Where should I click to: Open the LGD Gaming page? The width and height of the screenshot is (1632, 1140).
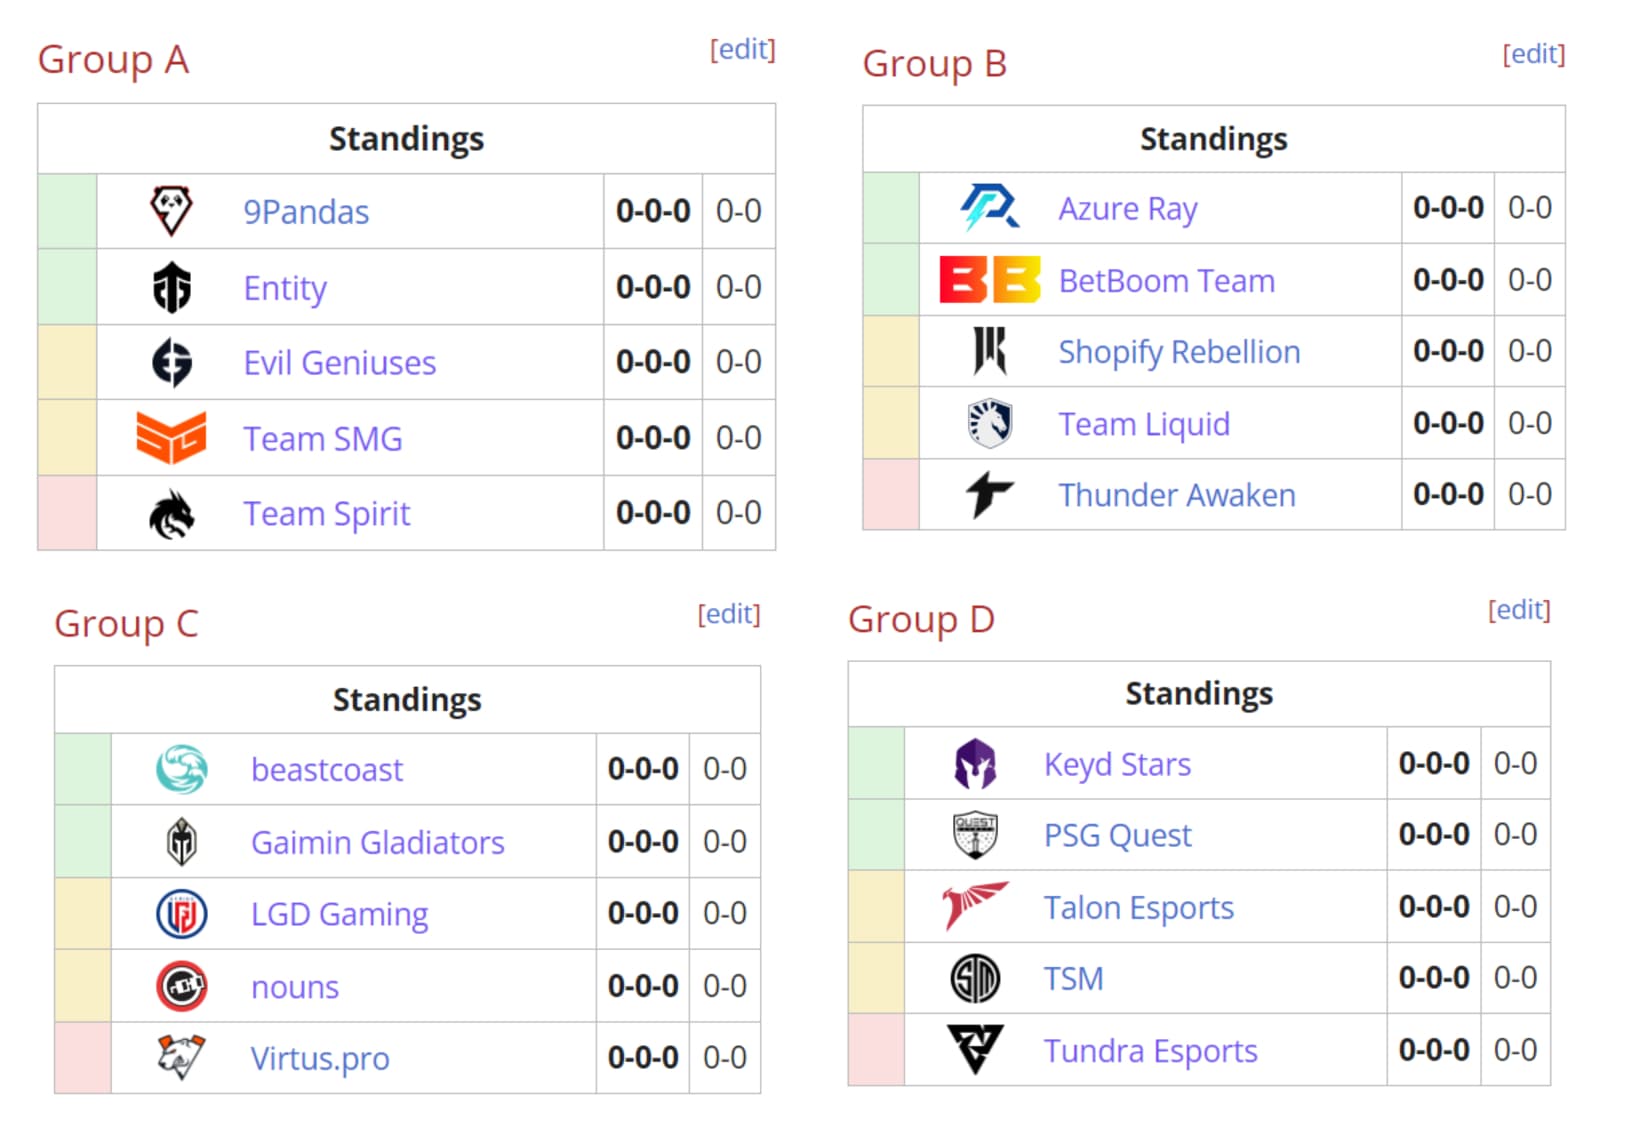[339, 913]
